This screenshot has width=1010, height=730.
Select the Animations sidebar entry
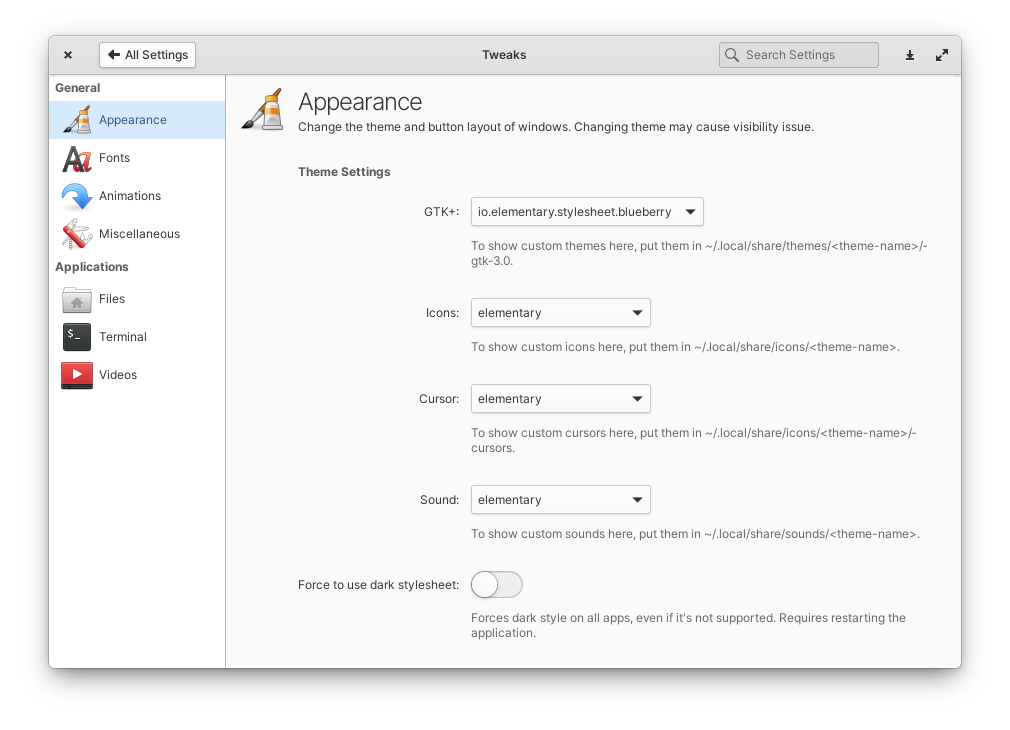(x=128, y=195)
